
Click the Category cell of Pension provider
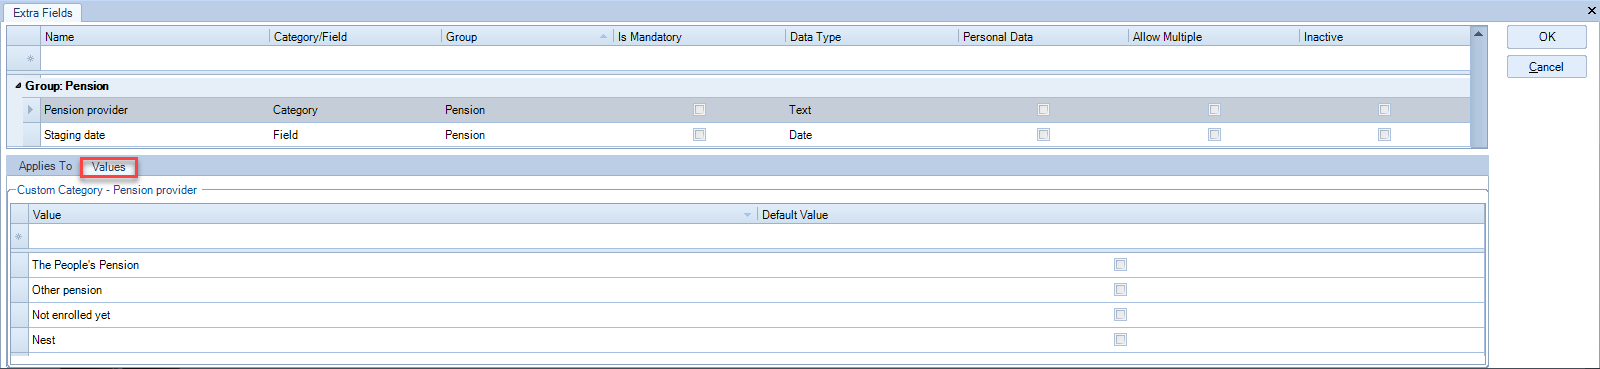[295, 110]
